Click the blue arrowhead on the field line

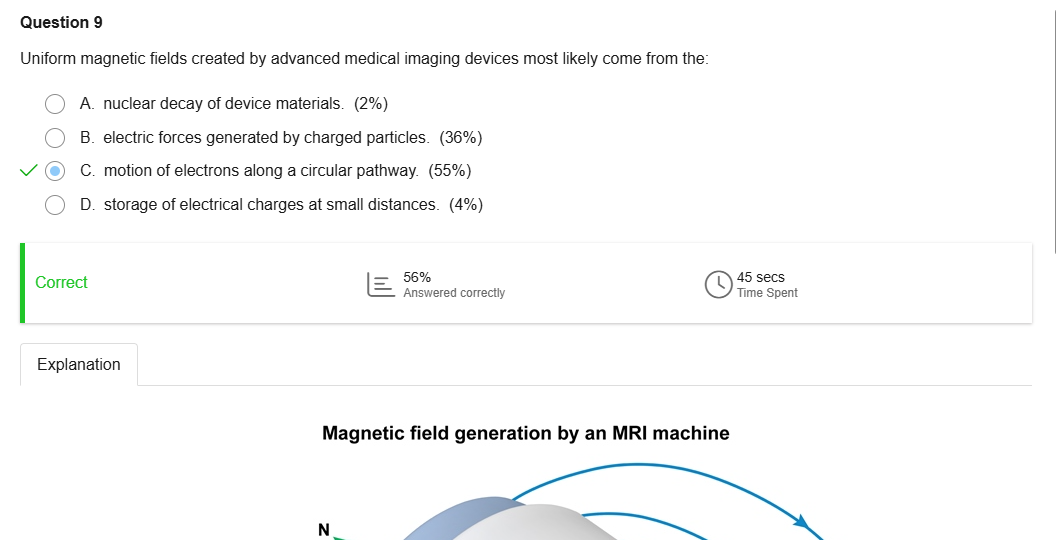[x=800, y=520]
